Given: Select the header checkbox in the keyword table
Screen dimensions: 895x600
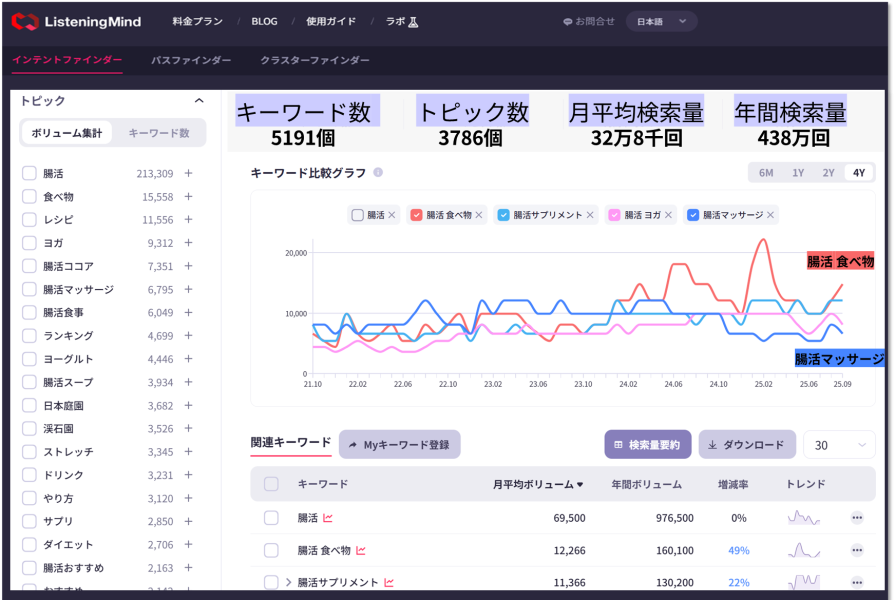Looking at the screenshot, I should click(270, 483).
